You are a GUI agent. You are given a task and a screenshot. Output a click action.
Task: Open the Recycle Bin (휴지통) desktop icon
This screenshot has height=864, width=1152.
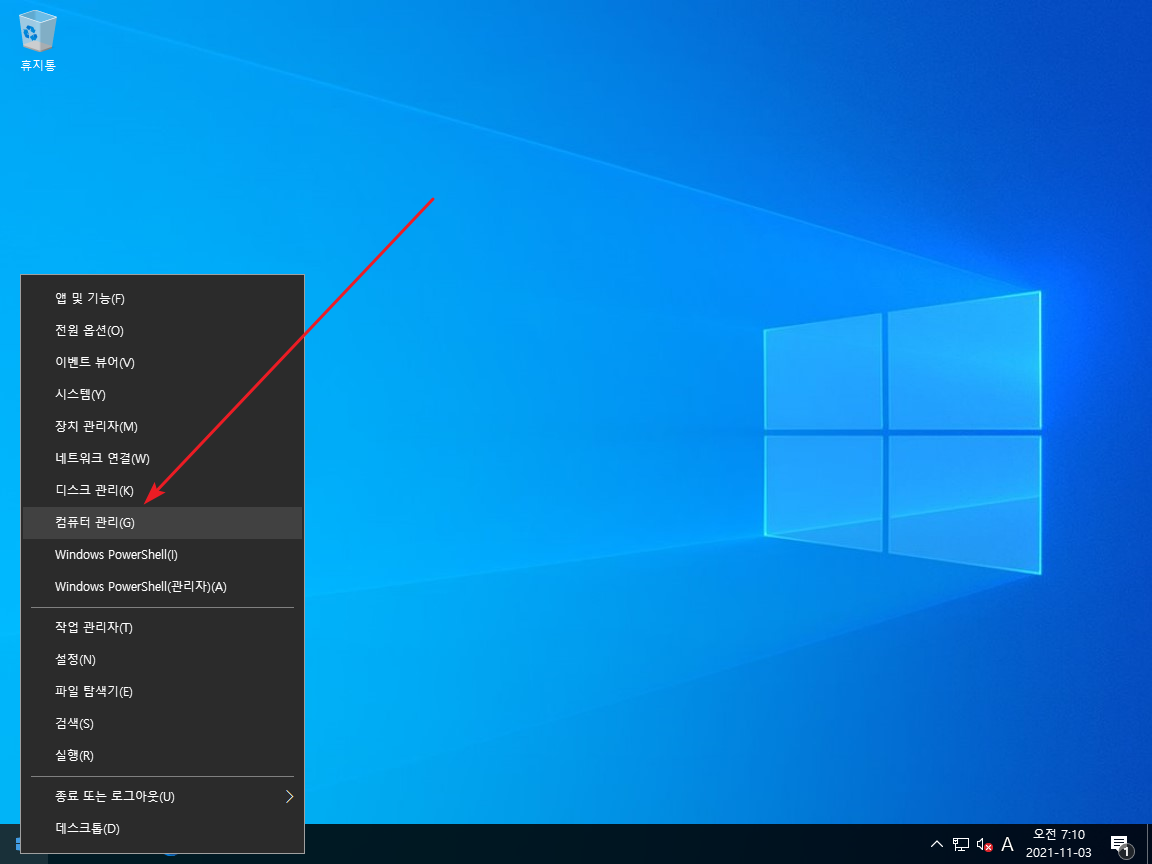(x=37, y=42)
